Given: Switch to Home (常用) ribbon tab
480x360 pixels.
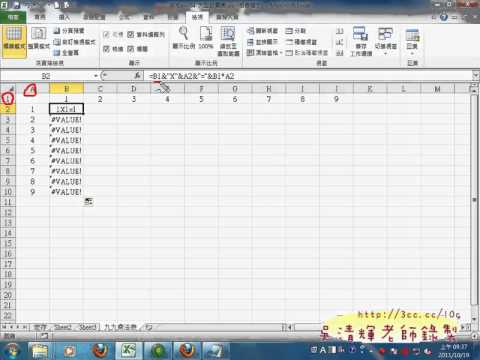Looking at the screenshot, I should pos(40,17).
